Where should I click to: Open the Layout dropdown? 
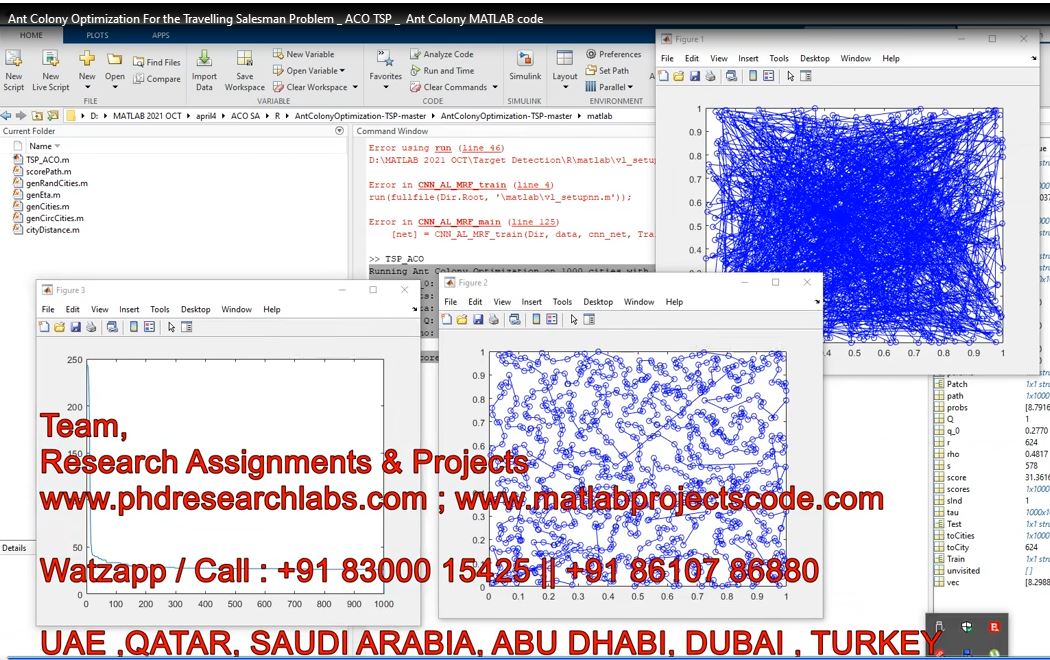click(565, 87)
